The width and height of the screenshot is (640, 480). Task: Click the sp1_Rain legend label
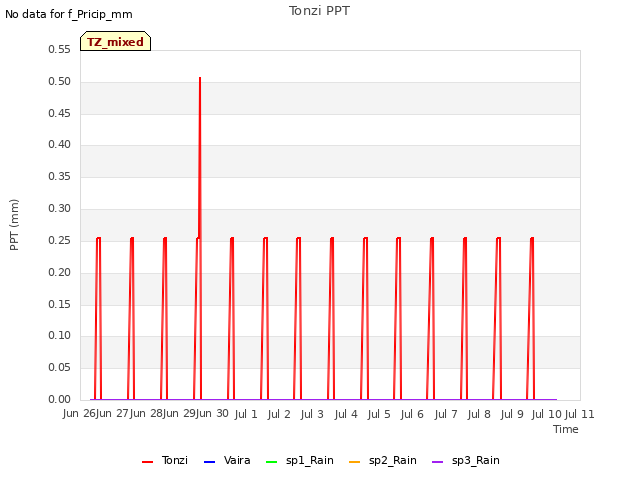click(x=309, y=461)
